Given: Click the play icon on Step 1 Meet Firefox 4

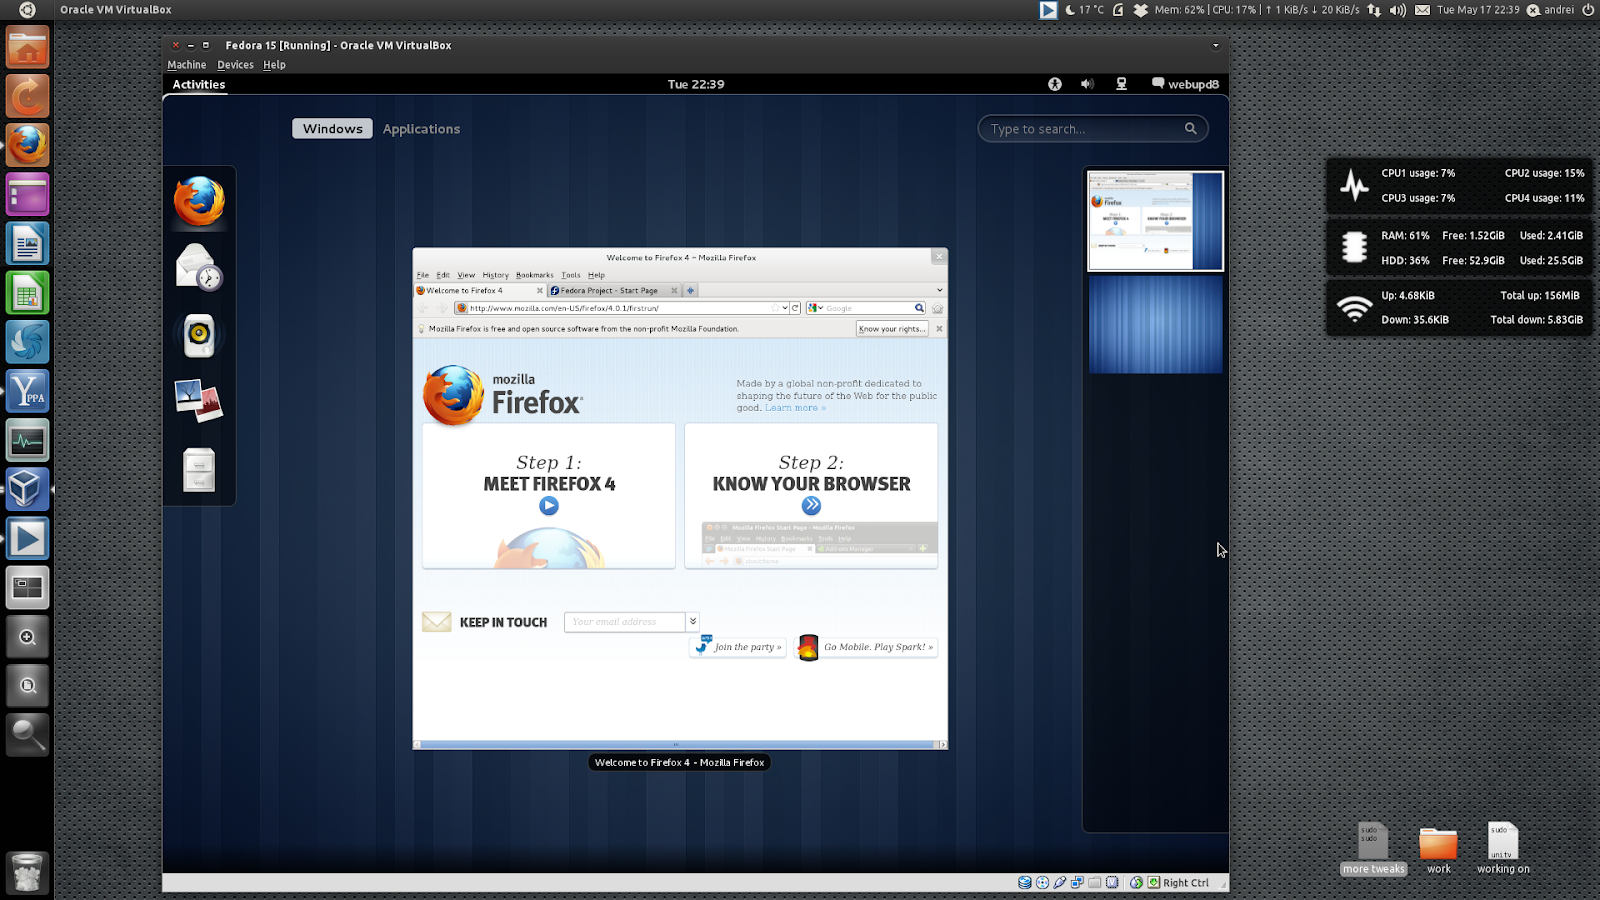Looking at the screenshot, I should (548, 506).
